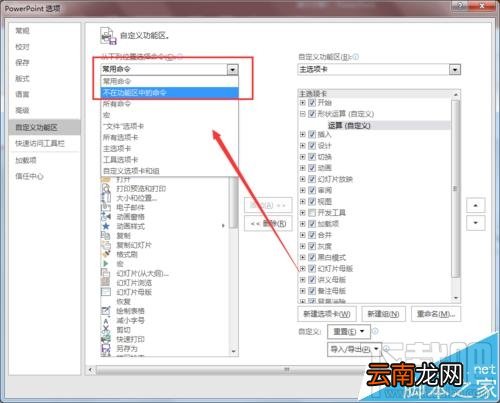Expand the 黑白模式 tree node
Image resolution: width=500 pixels, height=403 pixels.
click(302, 257)
